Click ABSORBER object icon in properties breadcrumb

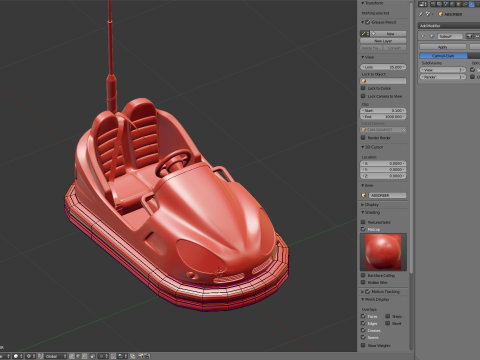click(441, 14)
